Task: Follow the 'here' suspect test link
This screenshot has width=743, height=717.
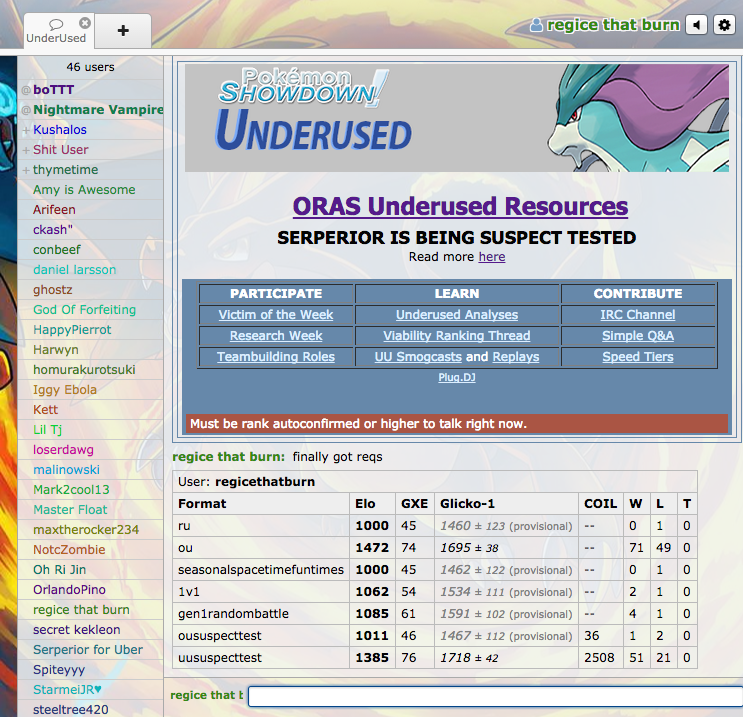Action: tap(492, 257)
